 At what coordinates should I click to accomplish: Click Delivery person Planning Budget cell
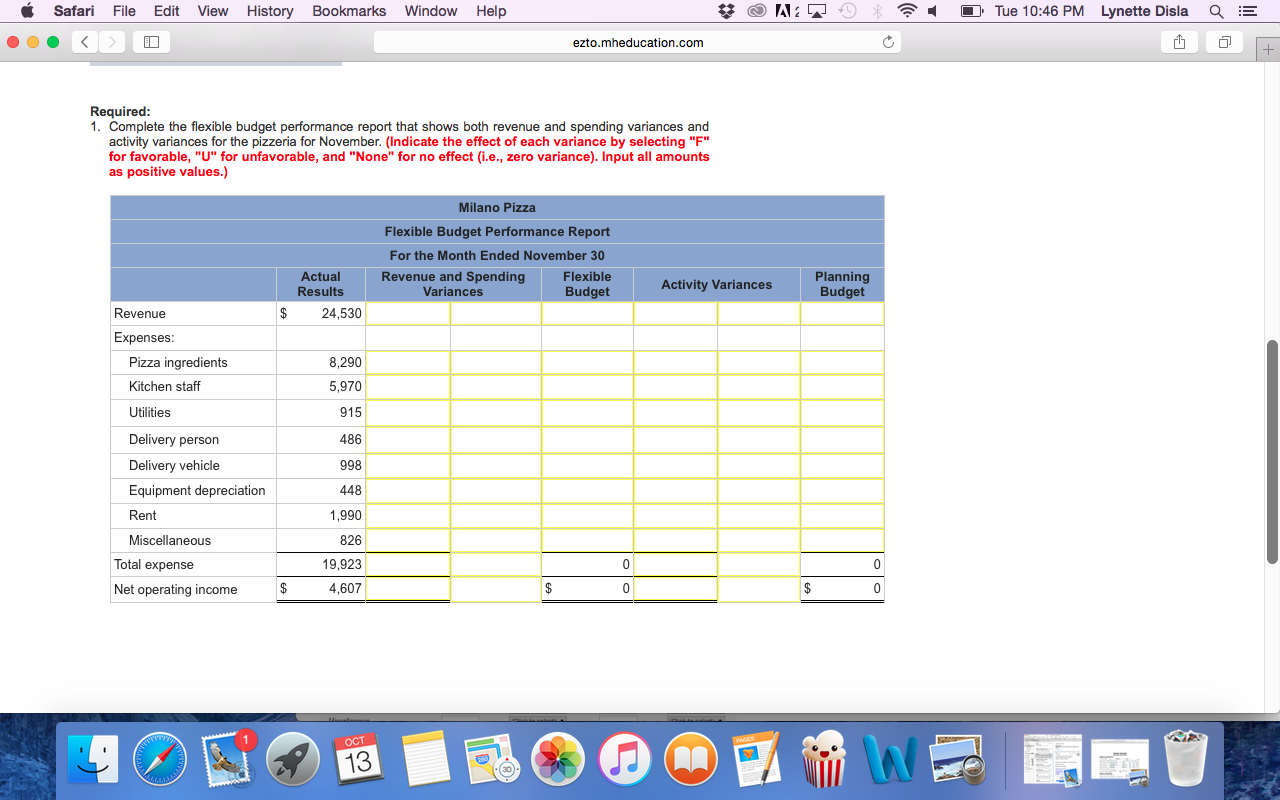[842, 439]
